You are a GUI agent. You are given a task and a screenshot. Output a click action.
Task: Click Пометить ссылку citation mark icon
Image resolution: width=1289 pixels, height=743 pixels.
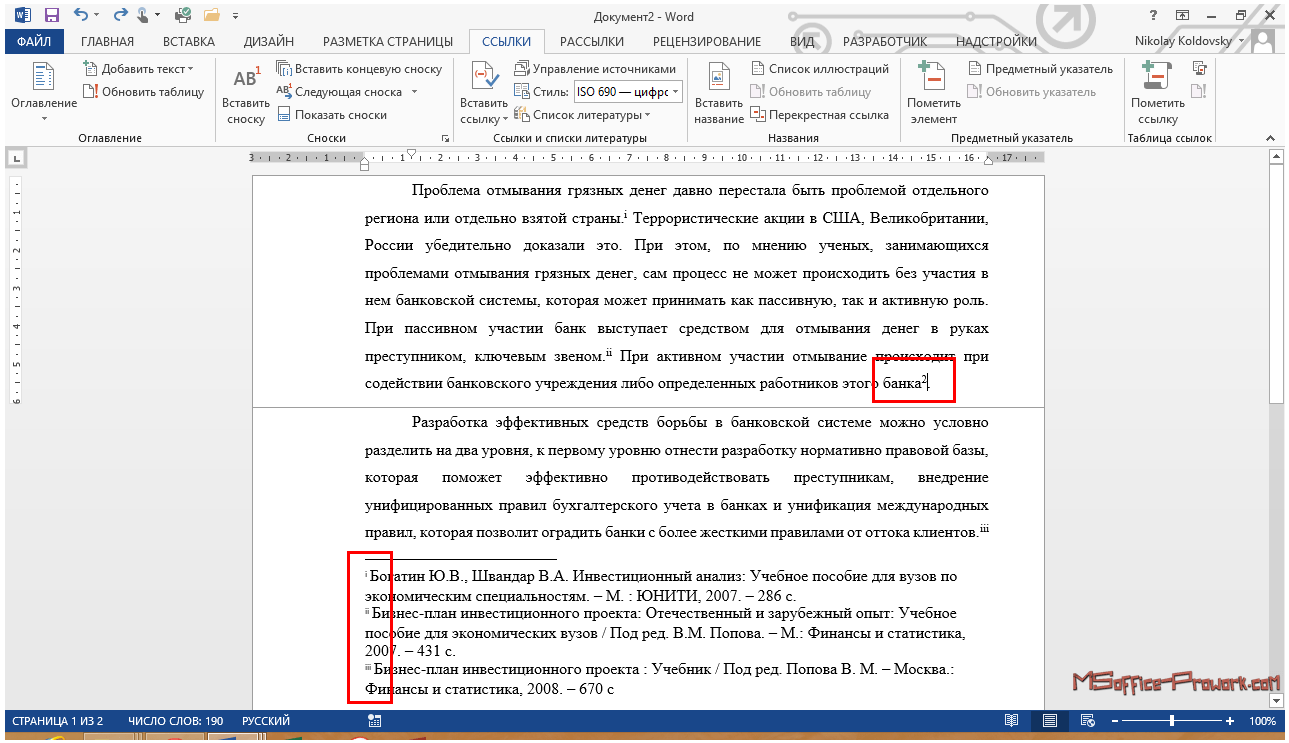[1157, 78]
